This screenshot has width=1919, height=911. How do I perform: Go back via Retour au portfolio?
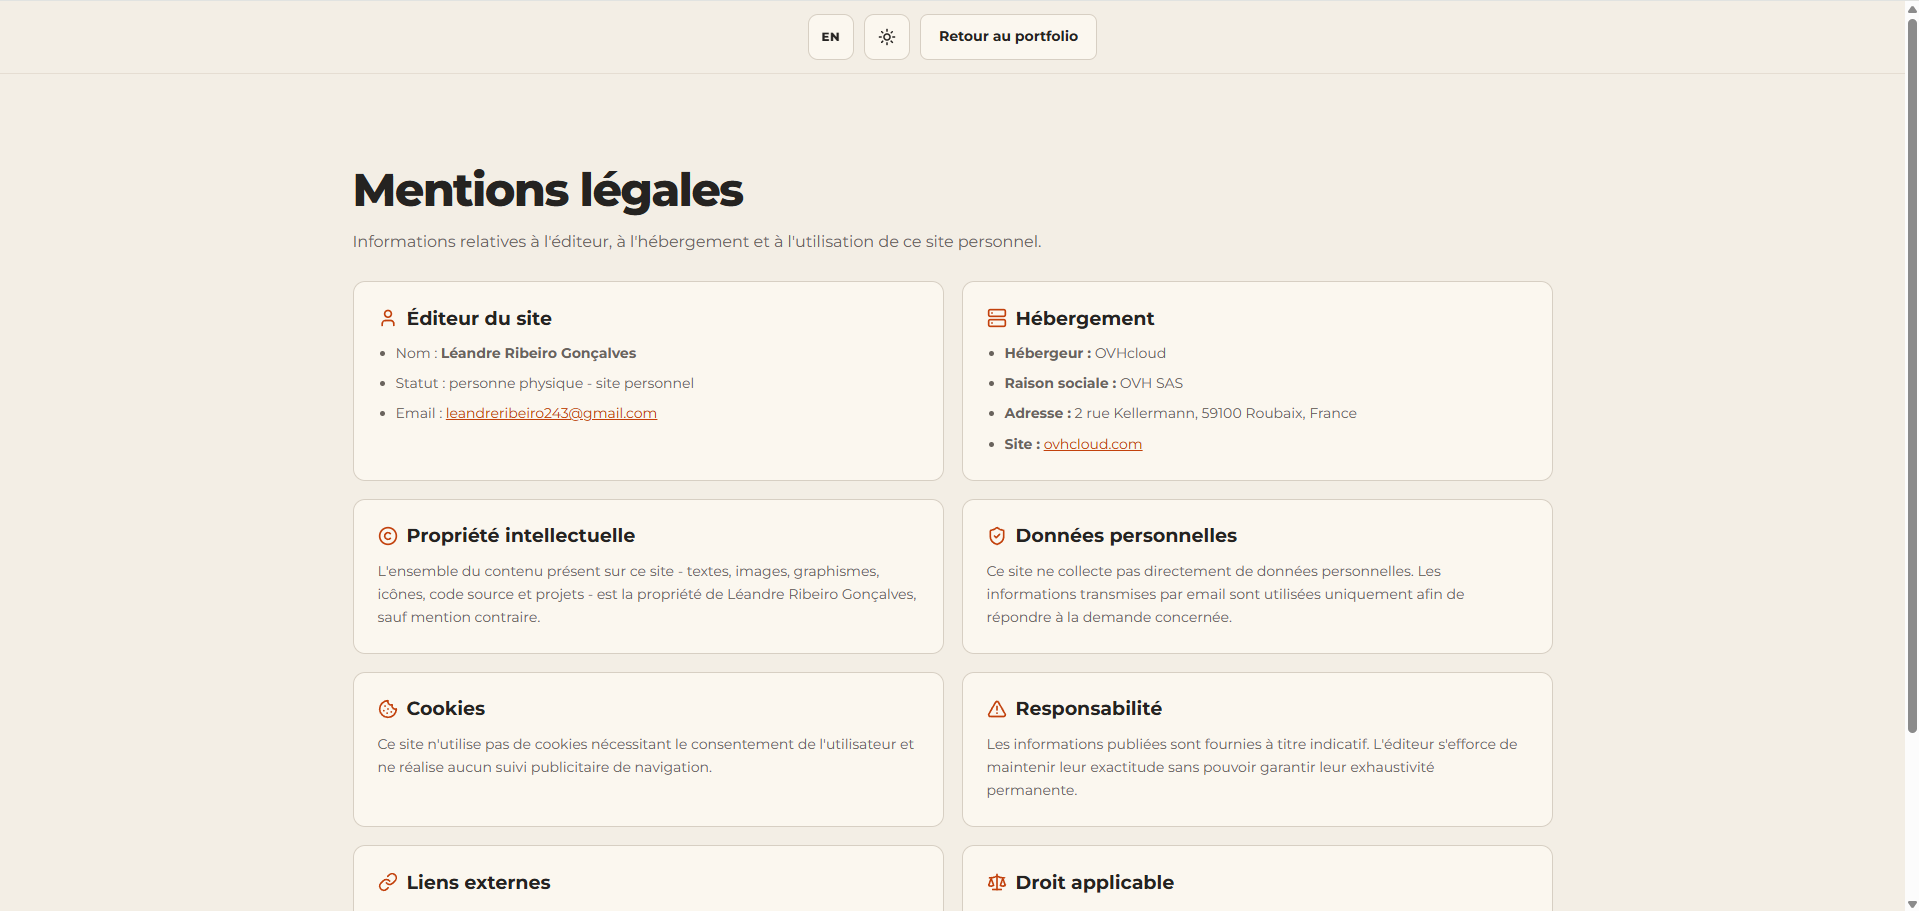point(1008,37)
